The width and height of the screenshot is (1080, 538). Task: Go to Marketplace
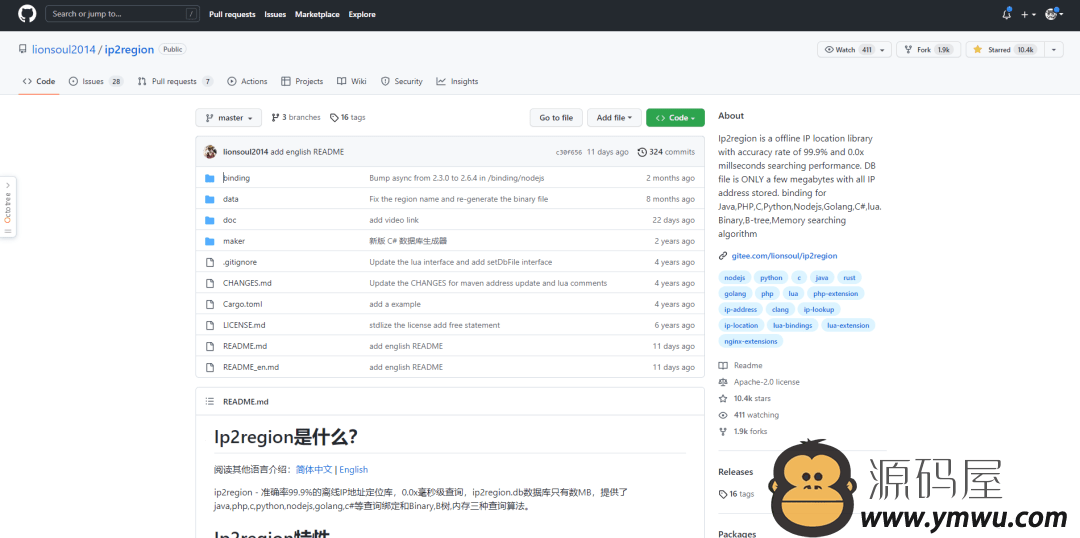(317, 14)
